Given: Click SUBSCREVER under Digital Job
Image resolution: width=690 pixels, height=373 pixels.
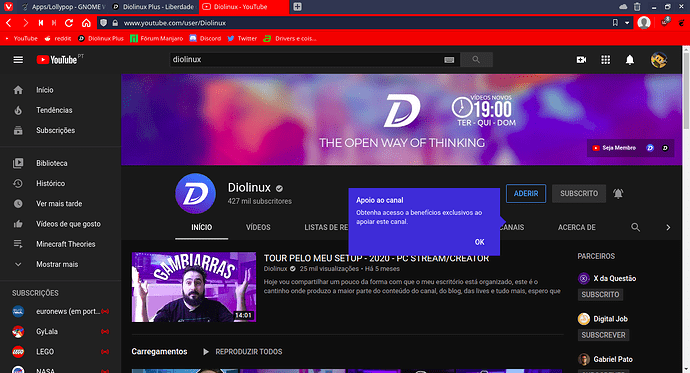Looking at the screenshot, I should click(x=603, y=335).
